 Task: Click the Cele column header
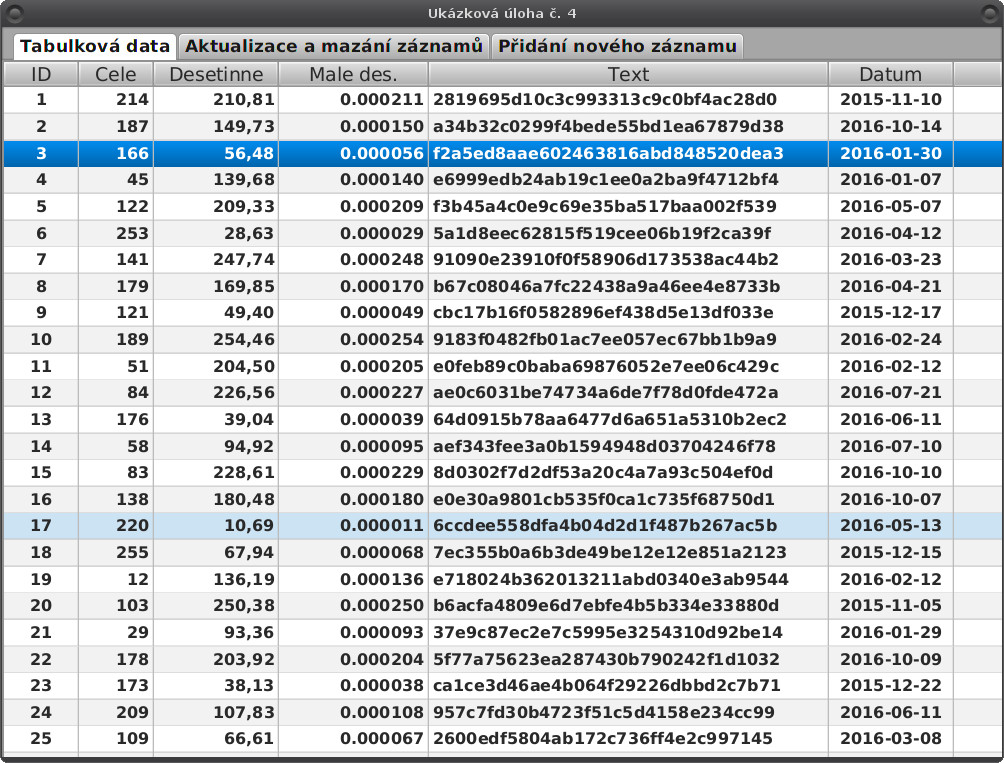click(x=116, y=74)
